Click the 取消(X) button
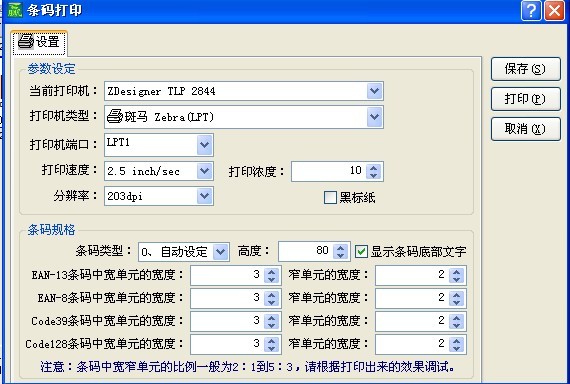The image size is (570, 384). 525,128
